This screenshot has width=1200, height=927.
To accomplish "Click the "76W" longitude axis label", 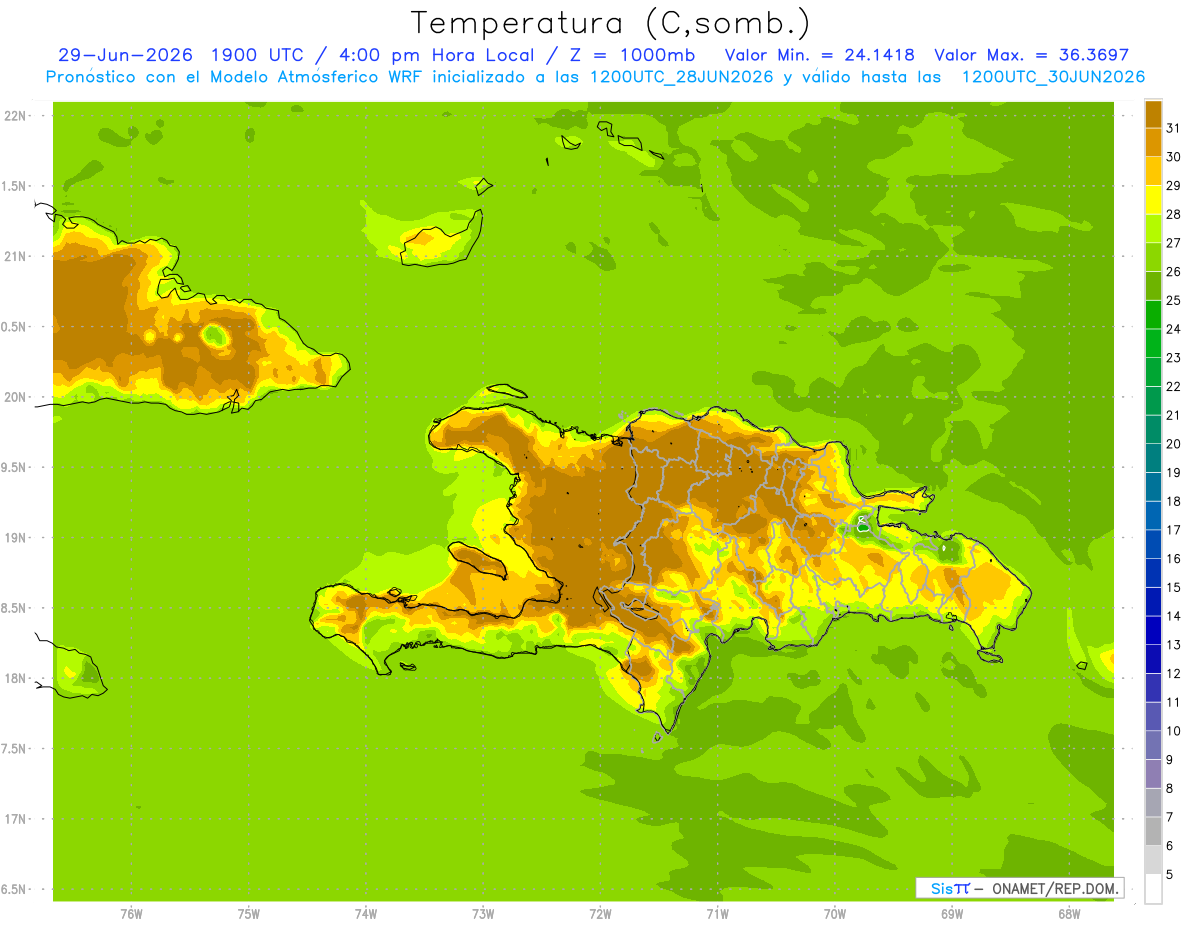I will point(131,914).
